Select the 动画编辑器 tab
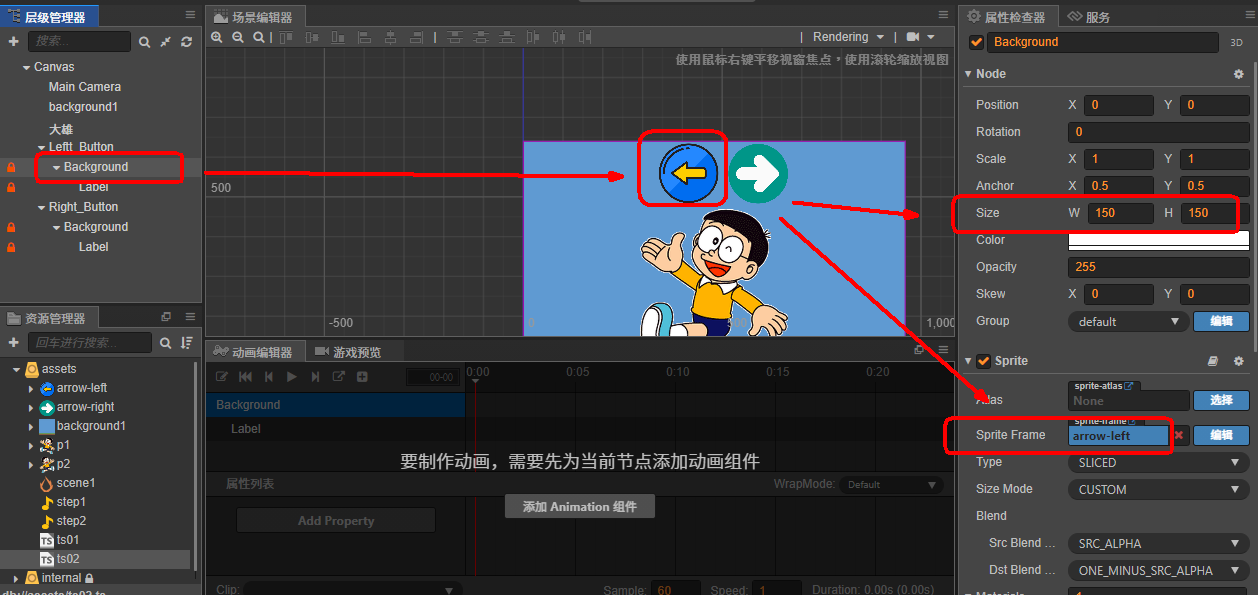The height and width of the screenshot is (595, 1258). (253, 352)
